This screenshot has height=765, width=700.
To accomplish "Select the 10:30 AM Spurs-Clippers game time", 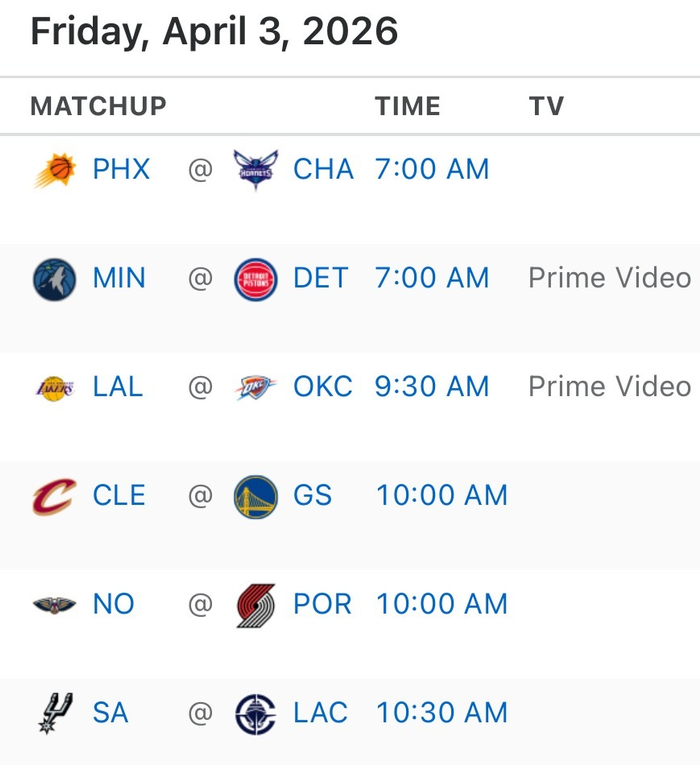I will click(x=442, y=714).
